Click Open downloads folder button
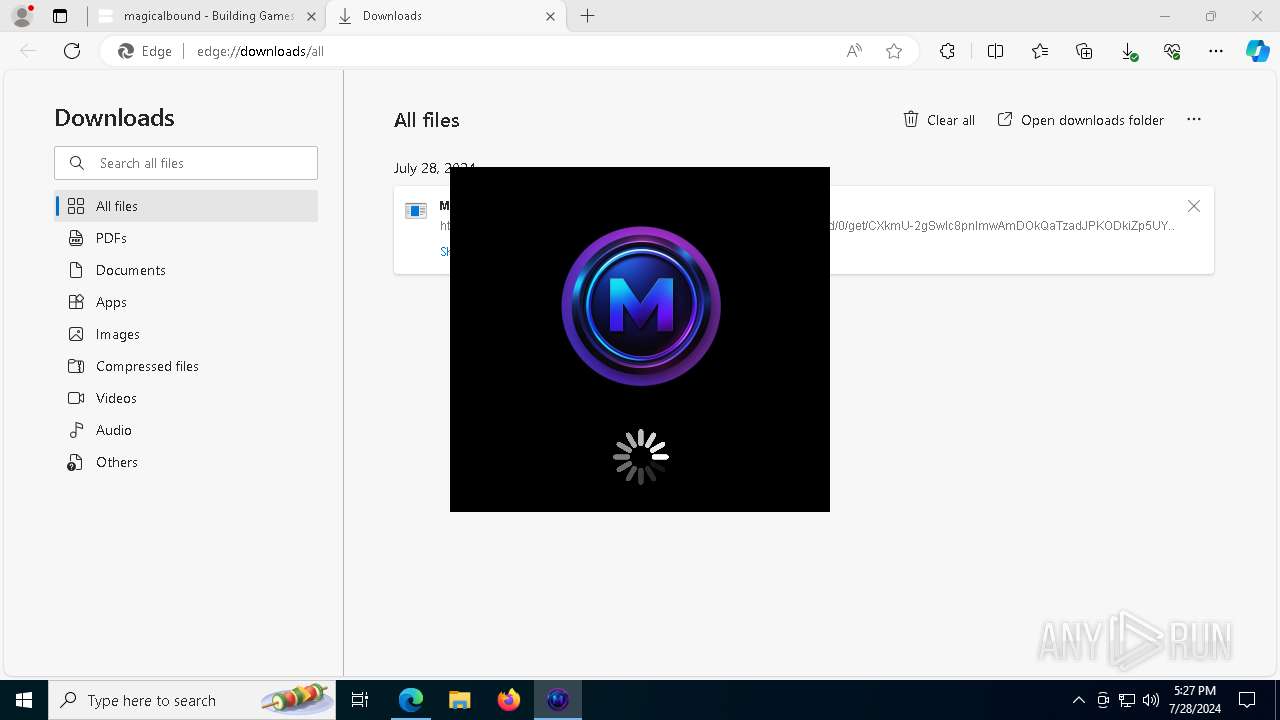 click(1080, 120)
